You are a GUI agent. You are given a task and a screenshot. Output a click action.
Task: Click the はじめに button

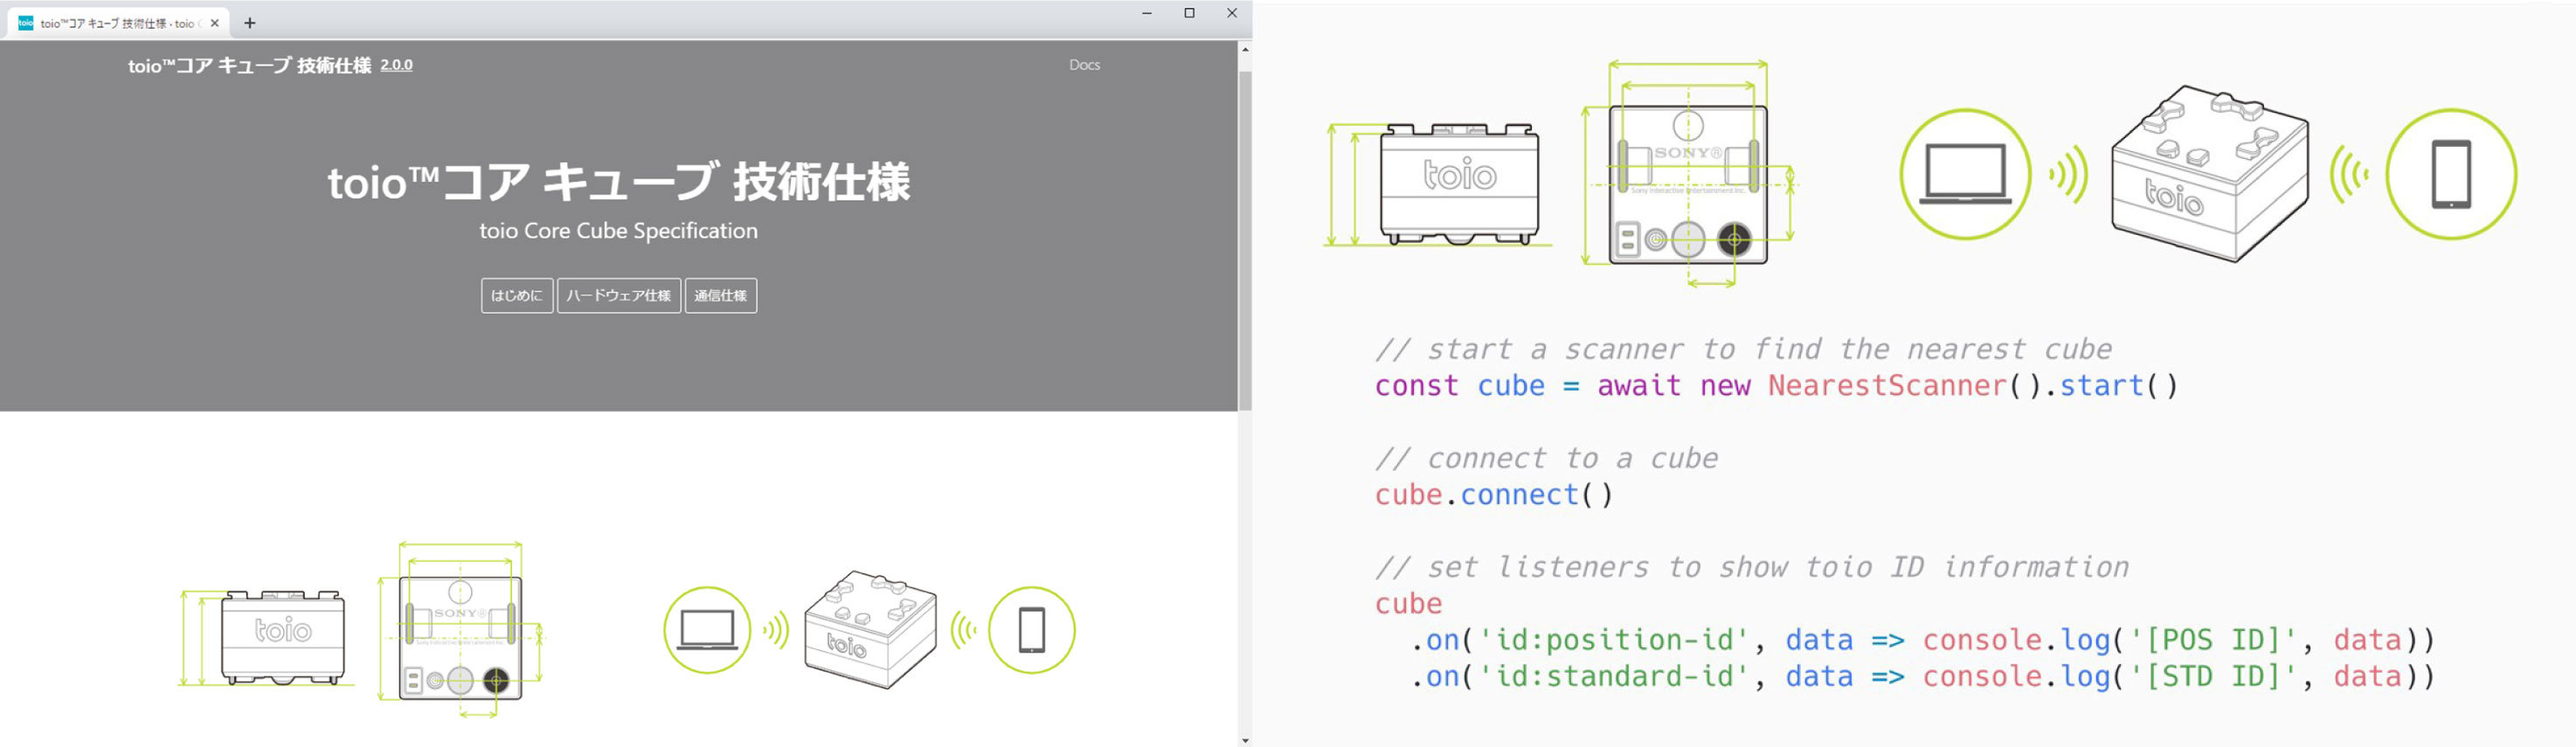pos(516,296)
